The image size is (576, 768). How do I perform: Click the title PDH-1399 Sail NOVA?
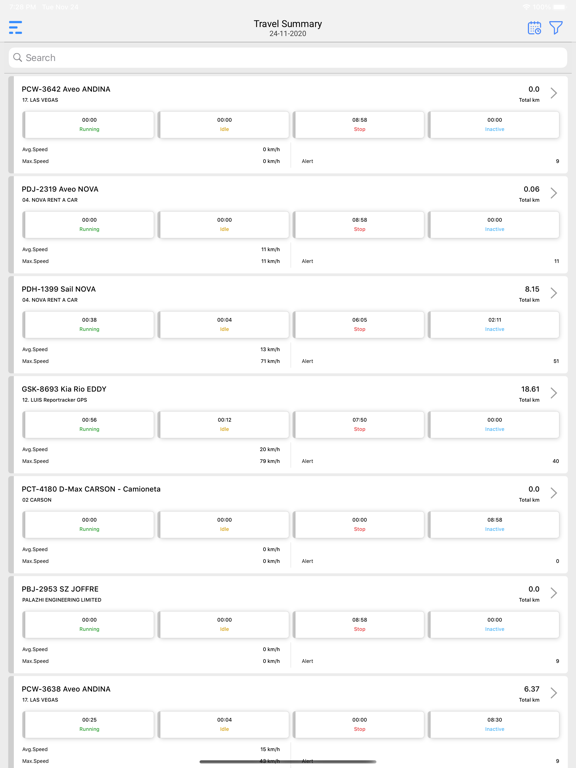coord(59,289)
